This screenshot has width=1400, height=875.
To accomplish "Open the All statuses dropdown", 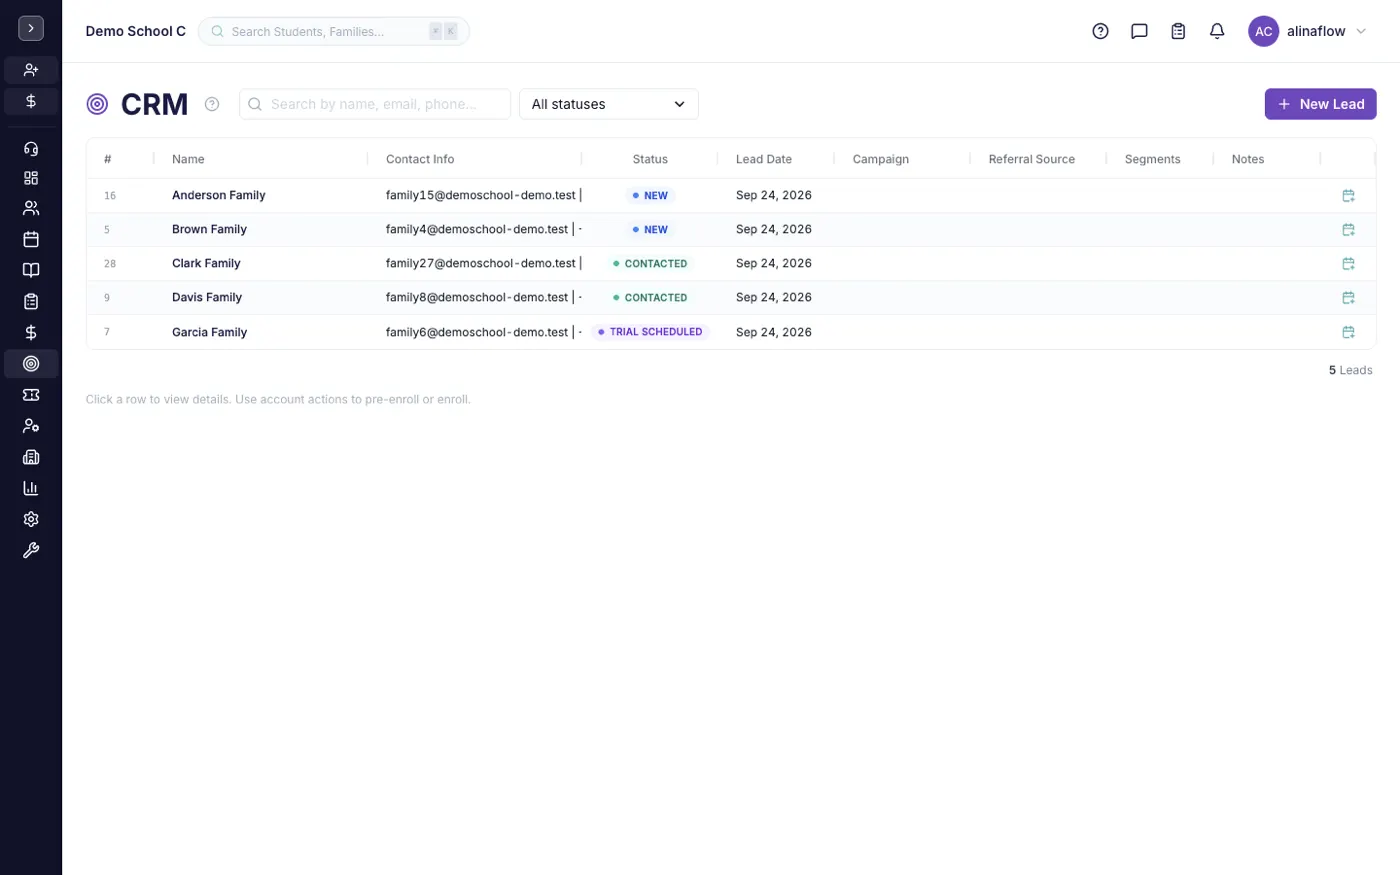I will (608, 104).
